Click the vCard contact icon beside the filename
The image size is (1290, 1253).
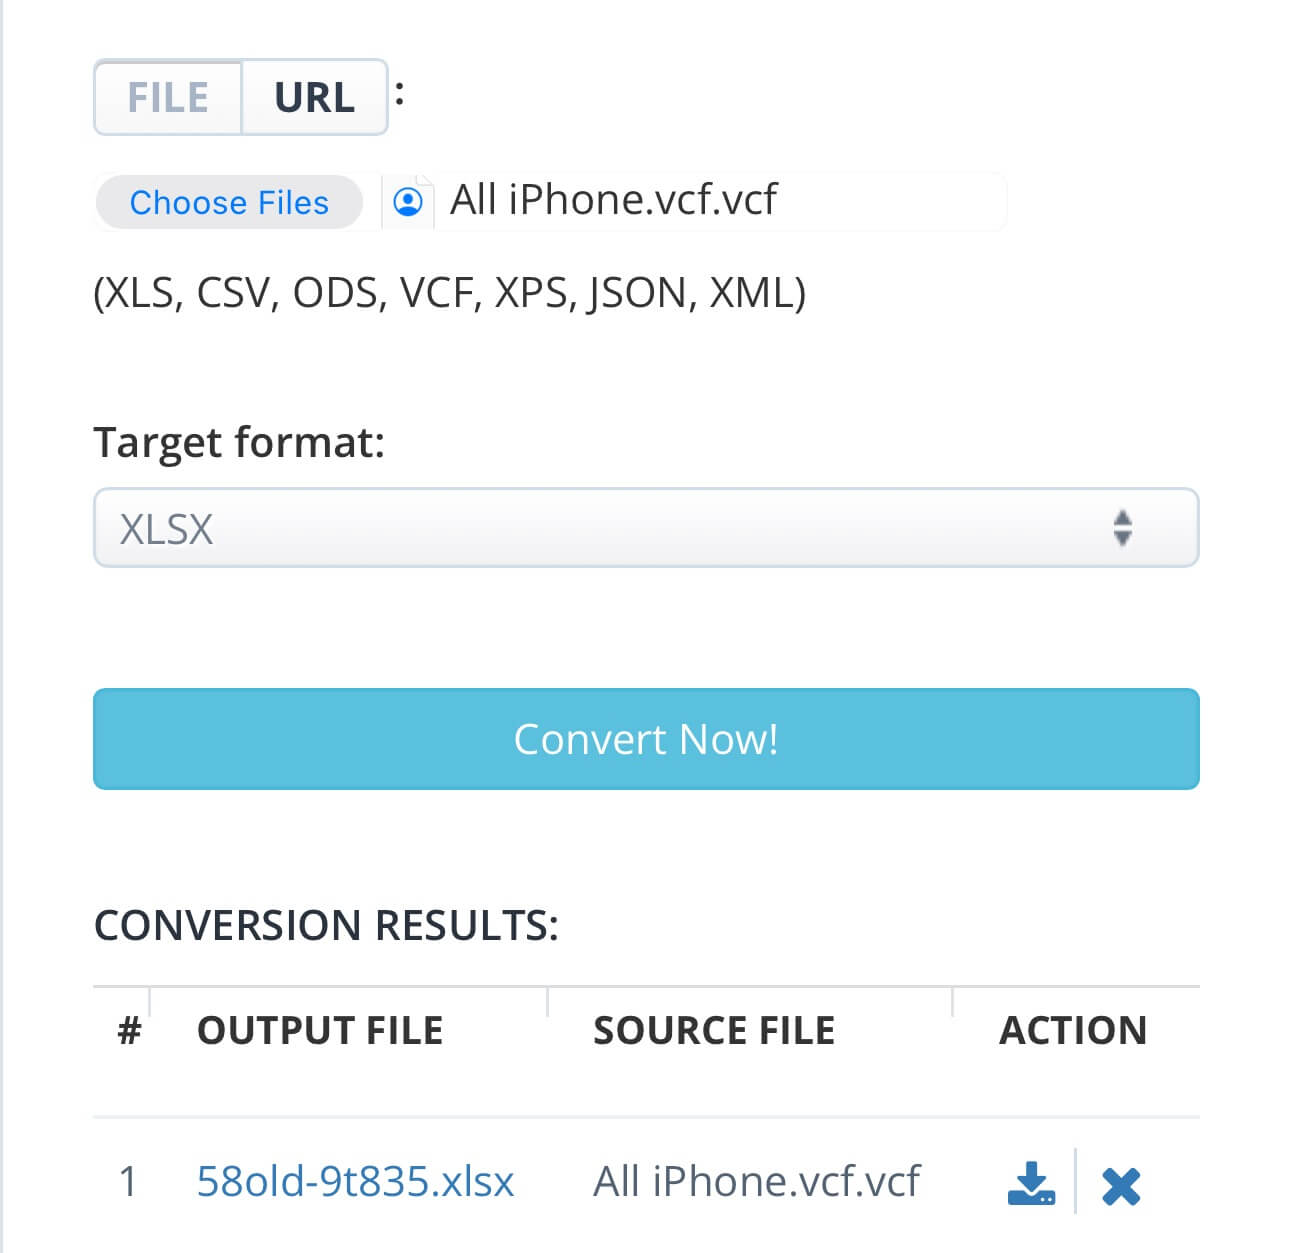pos(408,202)
